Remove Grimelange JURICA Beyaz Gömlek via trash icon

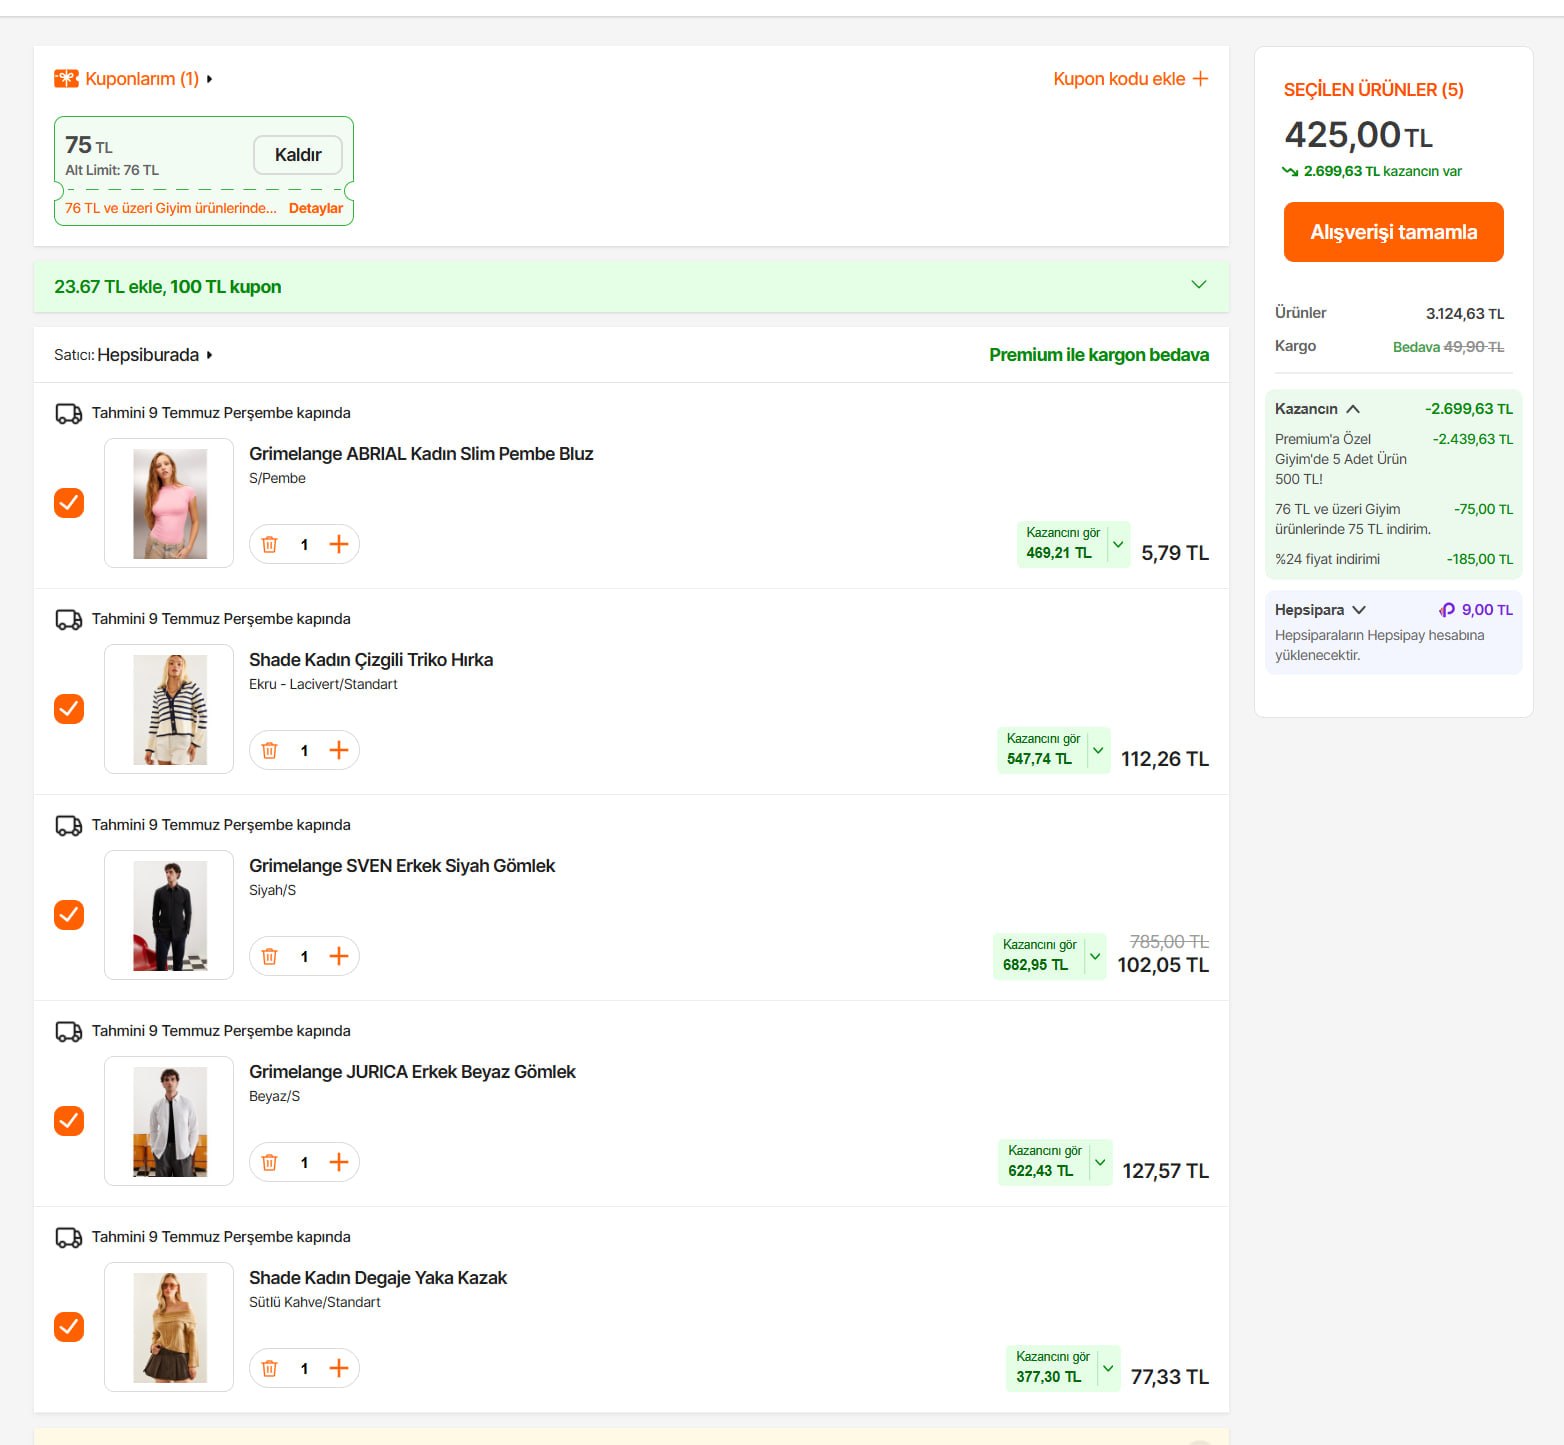click(x=269, y=1162)
